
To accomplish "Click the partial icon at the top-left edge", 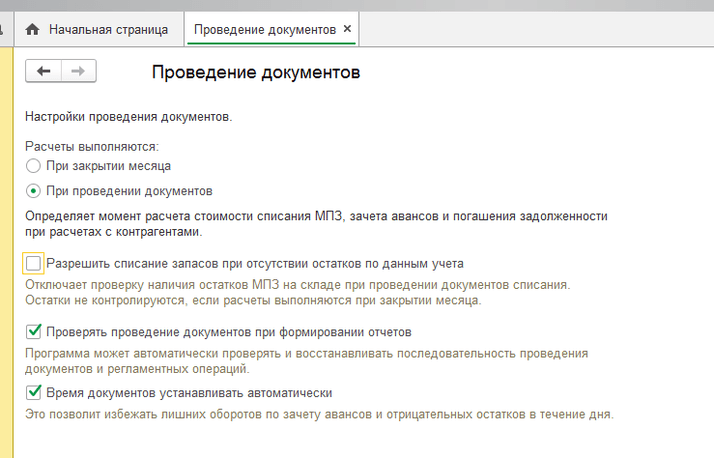I will click(3, 30).
